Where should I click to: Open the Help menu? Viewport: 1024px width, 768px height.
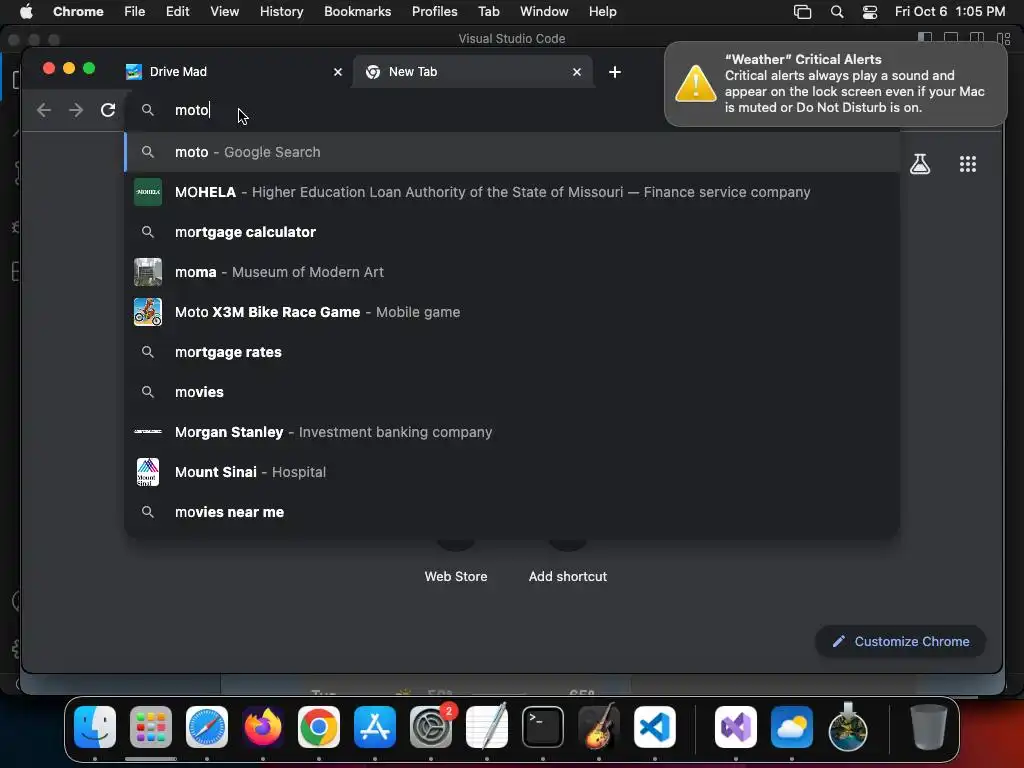tap(602, 11)
